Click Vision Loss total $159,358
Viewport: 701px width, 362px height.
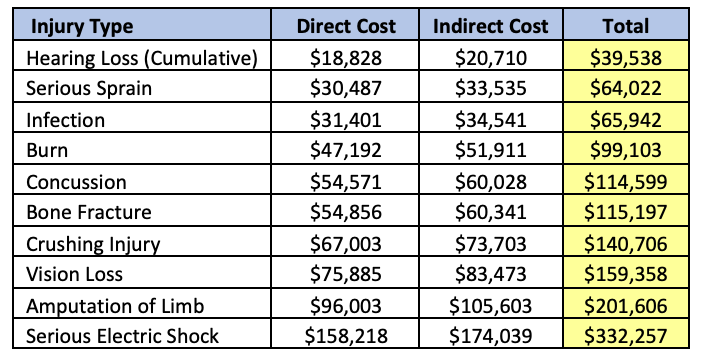(x=626, y=272)
